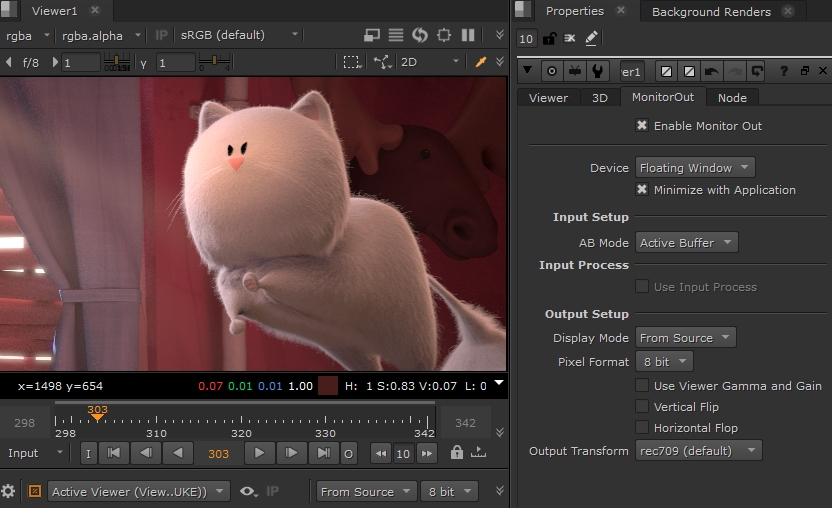The image size is (832, 508).
Task: Enable the region of interest dashed-rectangle icon
Action: [x=351, y=62]
